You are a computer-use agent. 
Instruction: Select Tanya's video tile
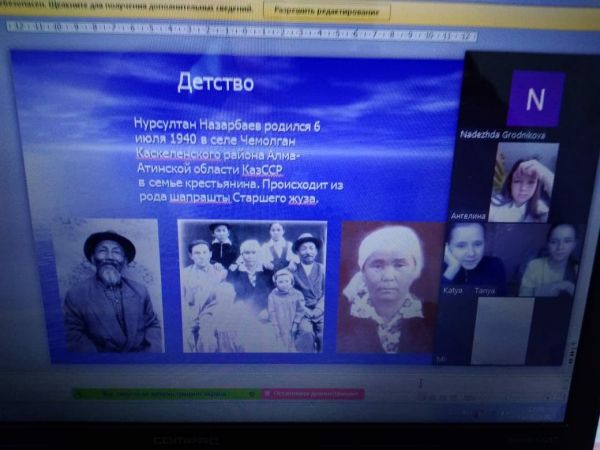click(x=547, y=258)
